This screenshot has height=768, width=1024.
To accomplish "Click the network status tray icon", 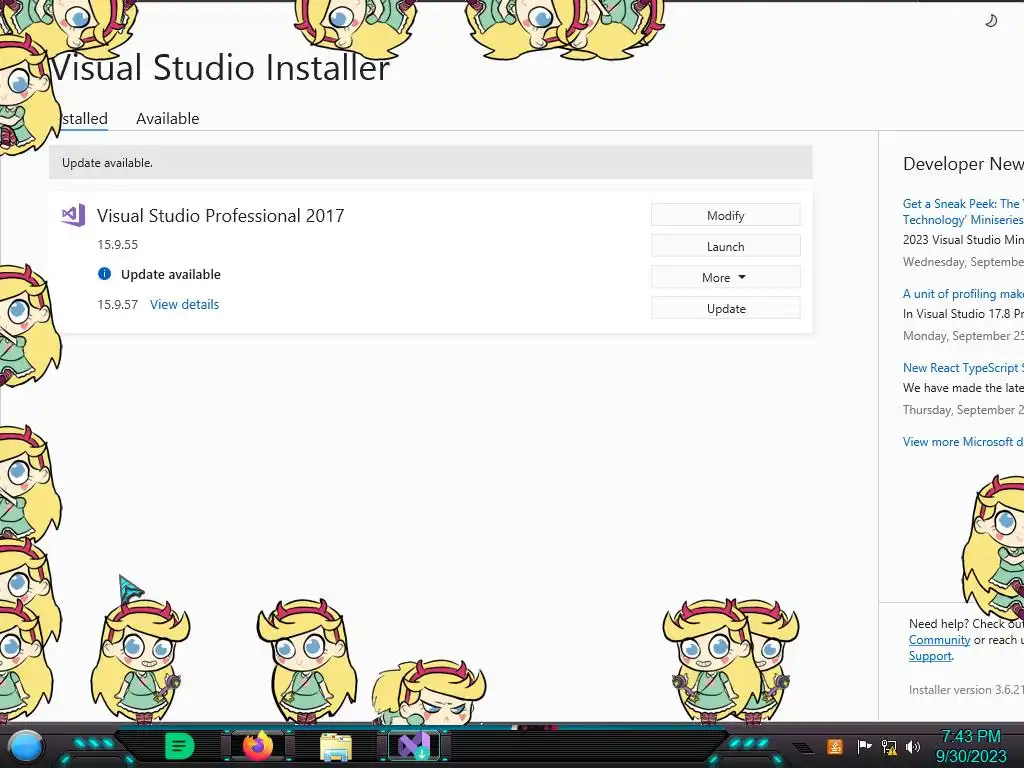I will click(889, 747).
